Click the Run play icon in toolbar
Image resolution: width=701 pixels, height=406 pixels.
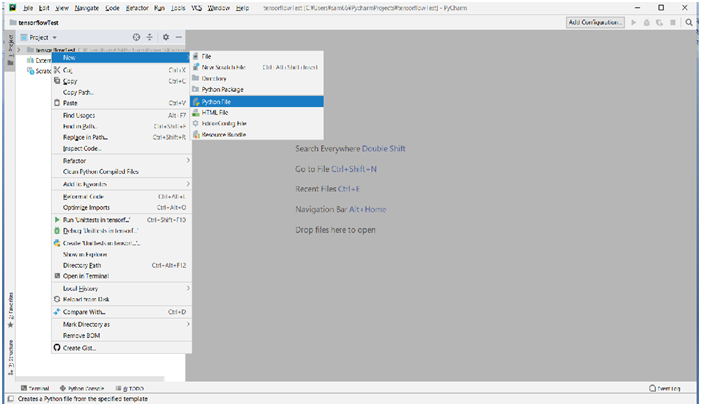click(633, 22)
